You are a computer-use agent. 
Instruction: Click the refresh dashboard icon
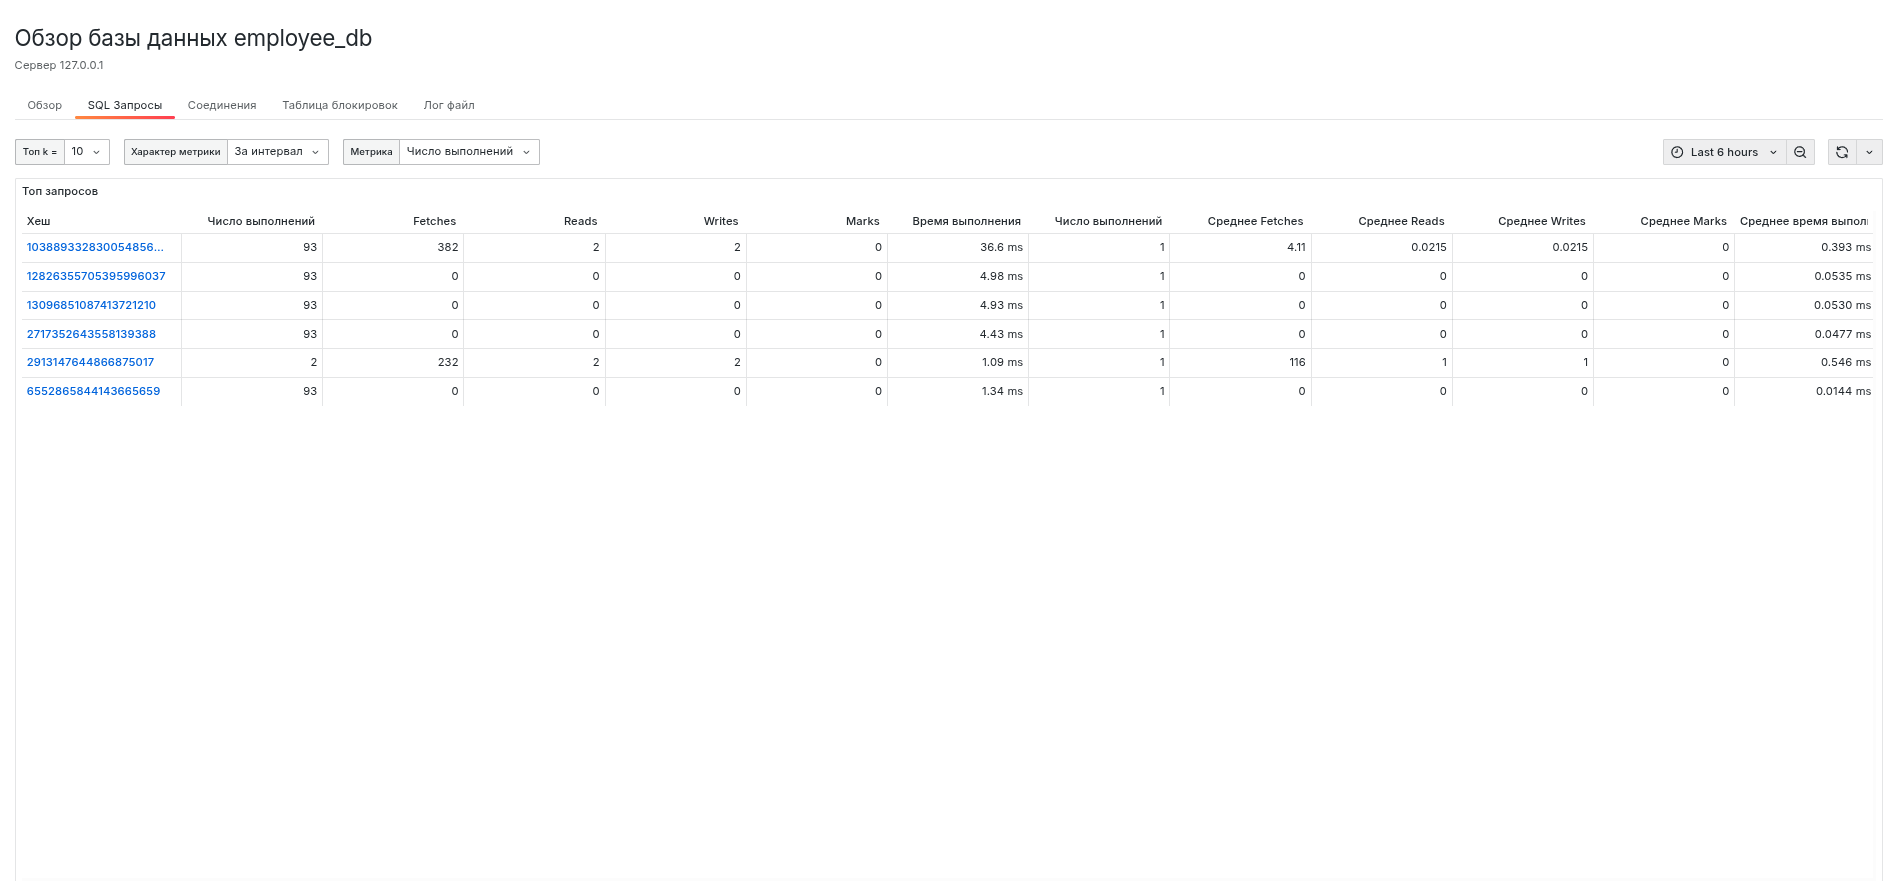pyautogui.click(x=1842, y=152)
